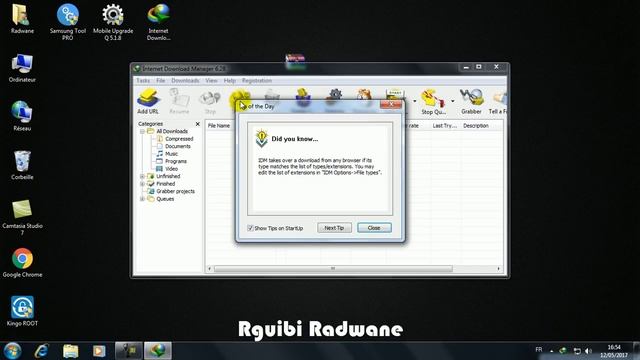Select the Samsung Tool PRO desktop icon
Image resolution: width=640 pixels, height=360 pixels.
click(x=68, y=22)
